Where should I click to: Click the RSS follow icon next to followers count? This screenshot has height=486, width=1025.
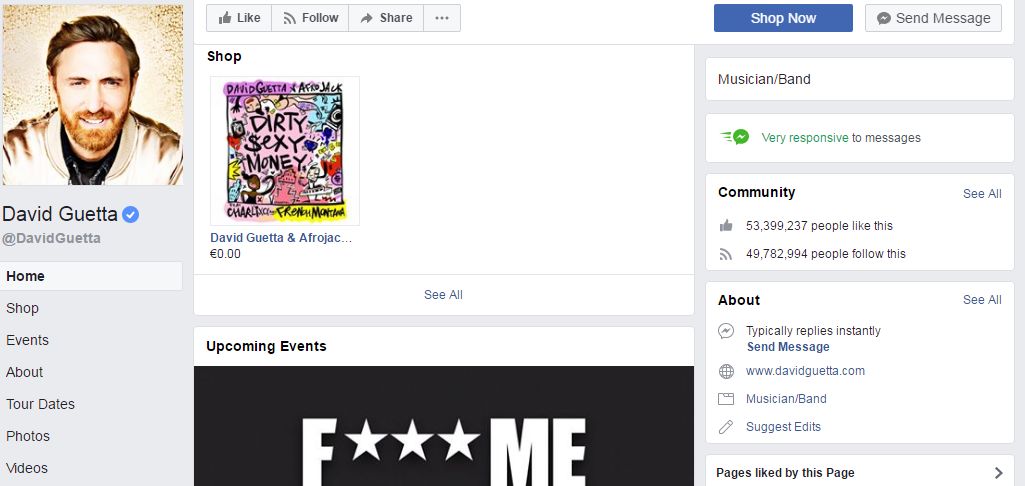[726, 254]
